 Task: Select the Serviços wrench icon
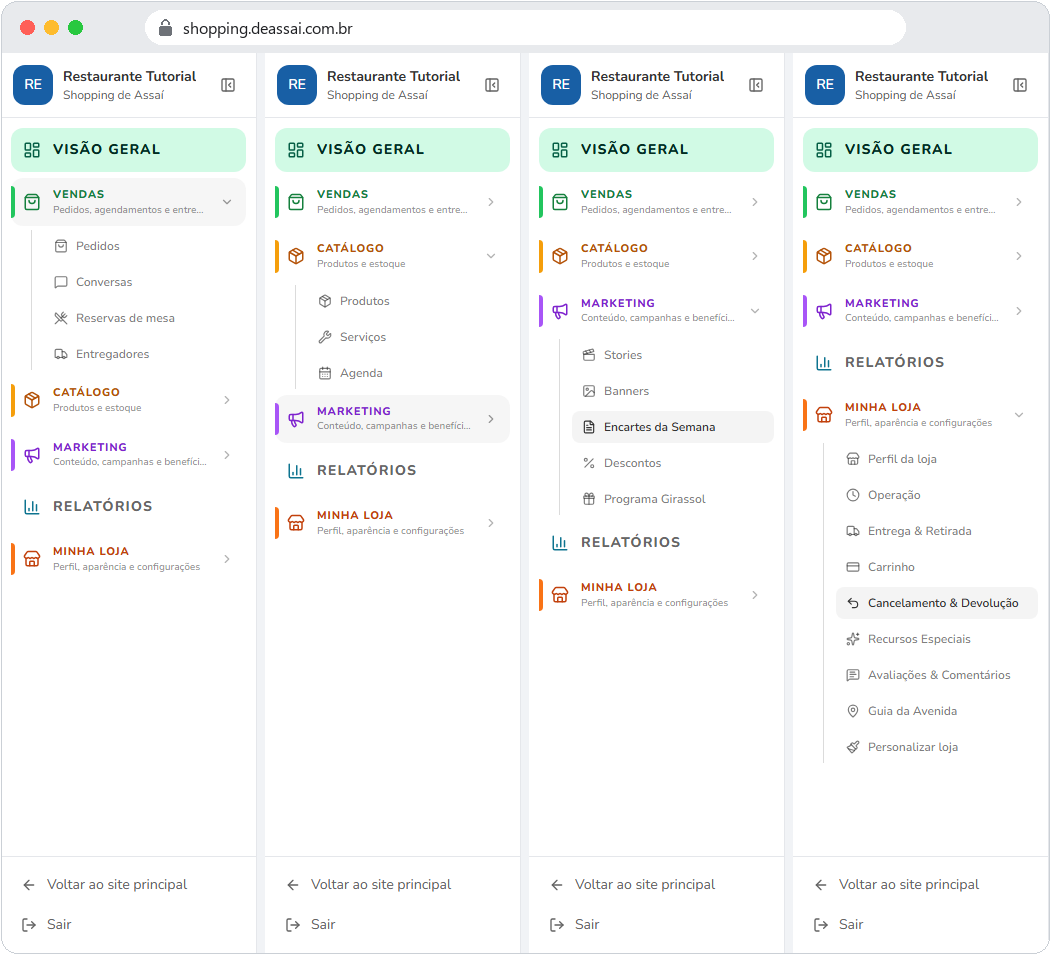(x=325, y=337)
